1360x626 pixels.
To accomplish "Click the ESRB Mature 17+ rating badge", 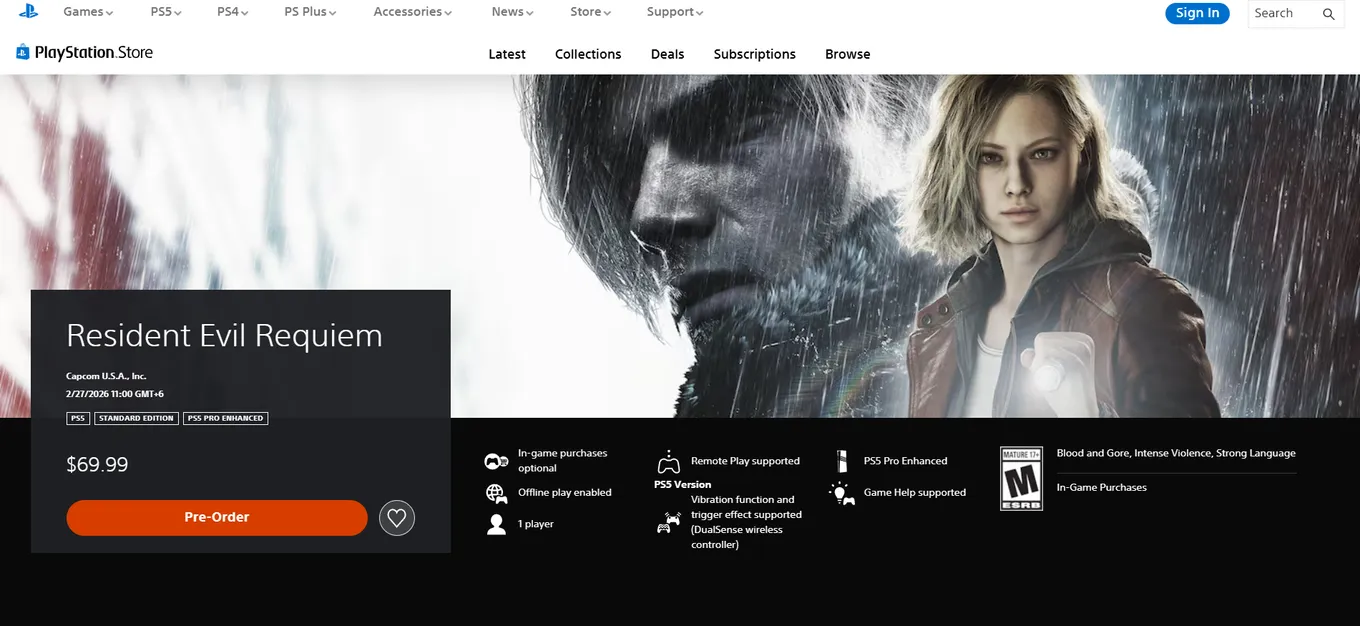I will tap(1021, 479).
